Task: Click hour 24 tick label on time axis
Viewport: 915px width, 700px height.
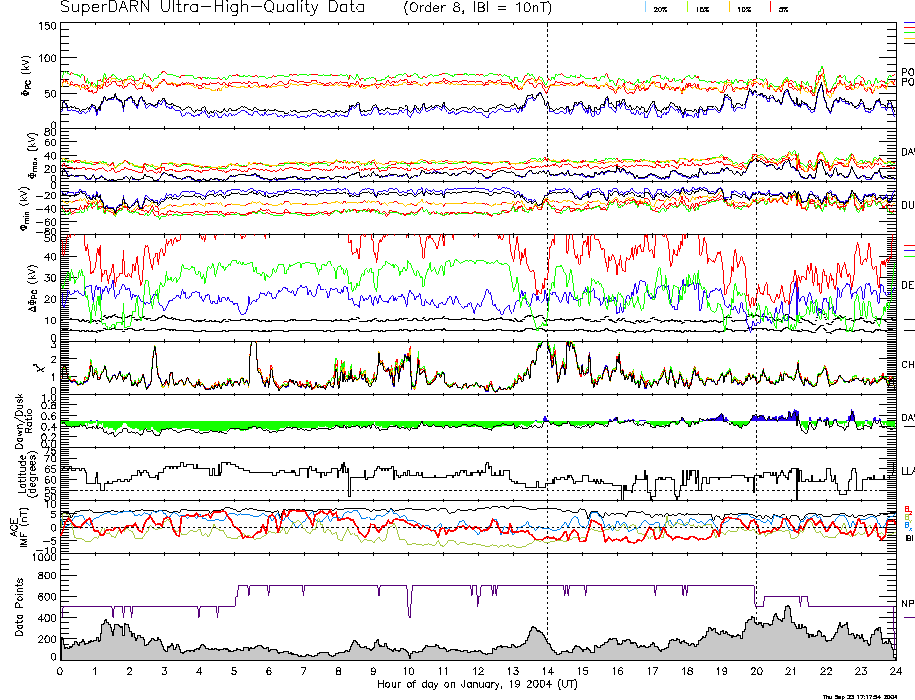Action: point(894,673)
